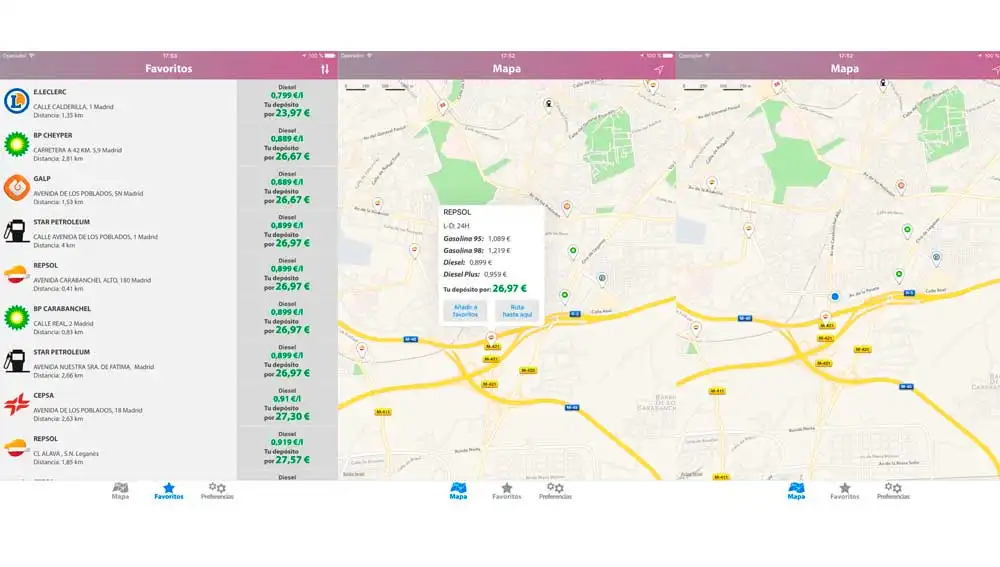Select the E.Leclerc station logo
Image resolution: width=1000 pixels, height=567 pixels.
[17, 101]
